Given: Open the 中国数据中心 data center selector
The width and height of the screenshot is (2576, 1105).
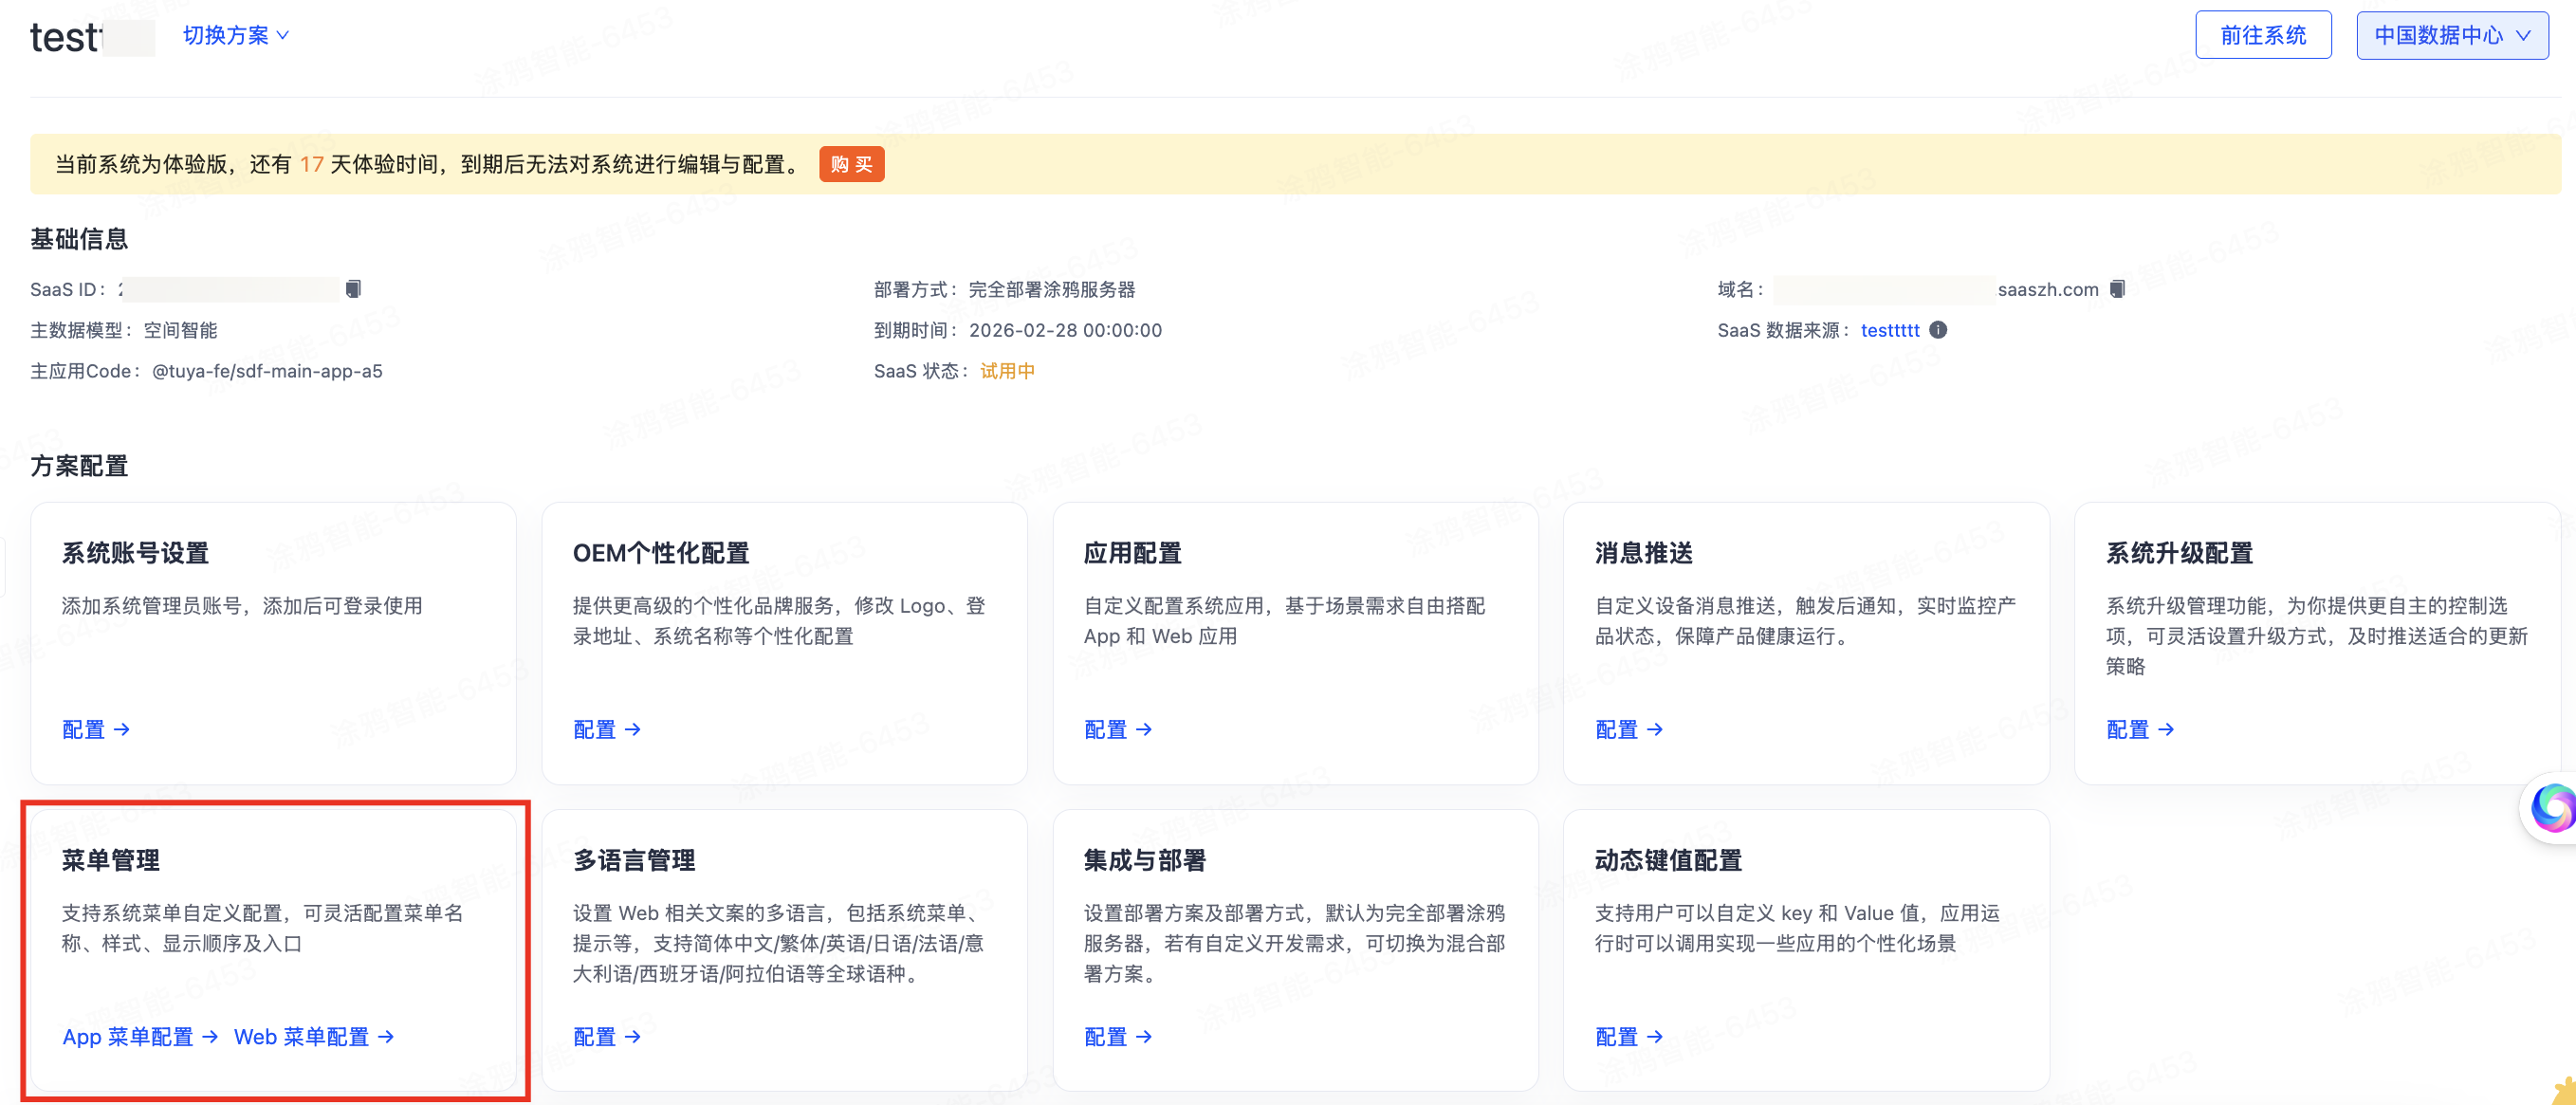Looking at the screenshot, I should click(x=2451, y=35).
